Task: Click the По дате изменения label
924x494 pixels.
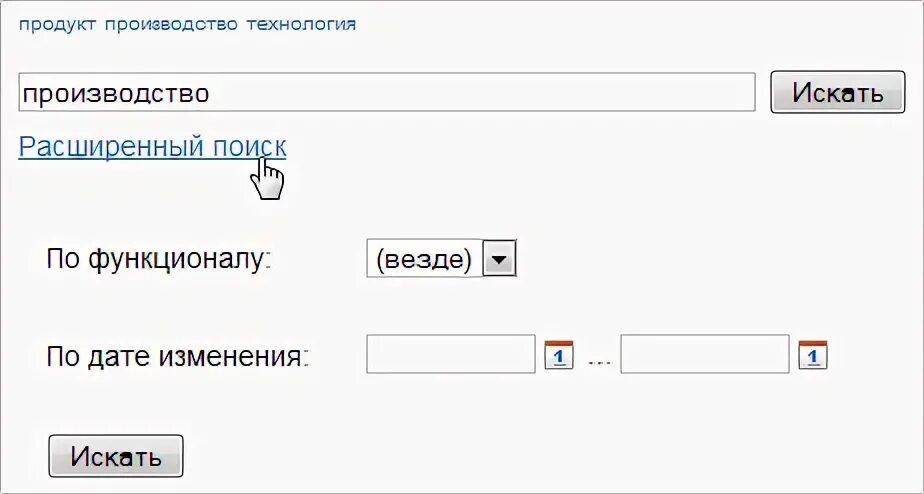Action: (178, 356)
